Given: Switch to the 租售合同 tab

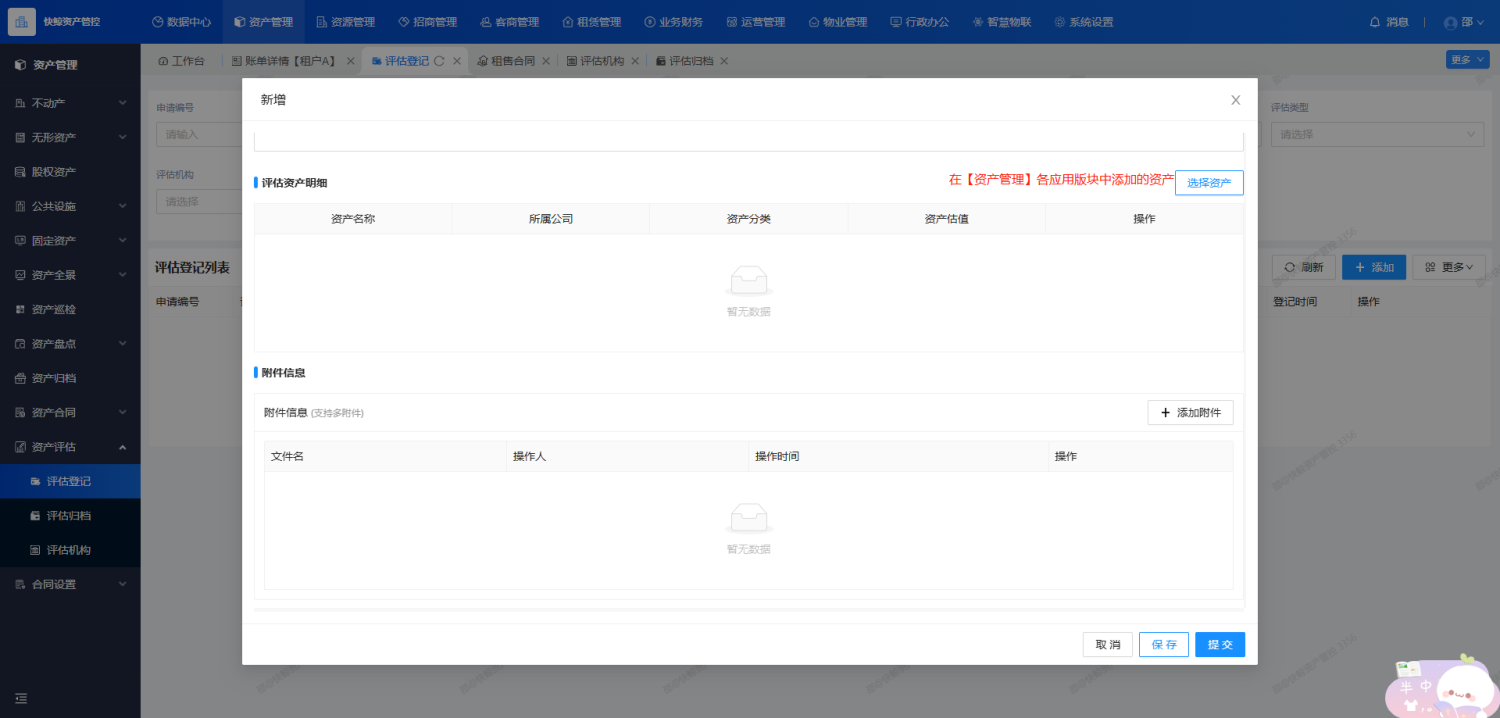Looking at the screenshot, I should [506, 61].
